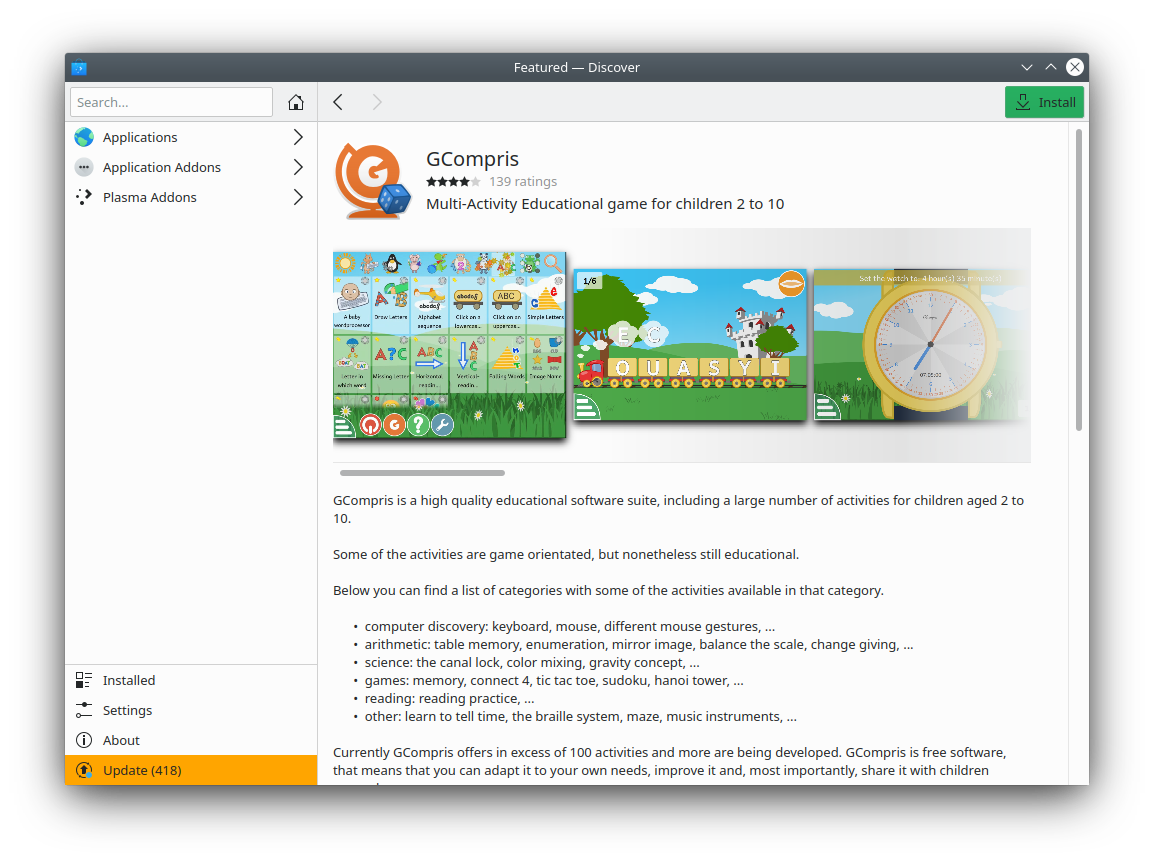Click the 'reading: reading practice' bullet
The image size is (1154, 862).
(450, 699)
